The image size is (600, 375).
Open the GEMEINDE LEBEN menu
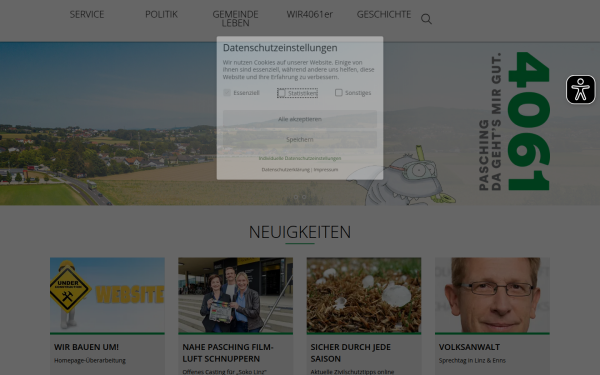(235, 18)
